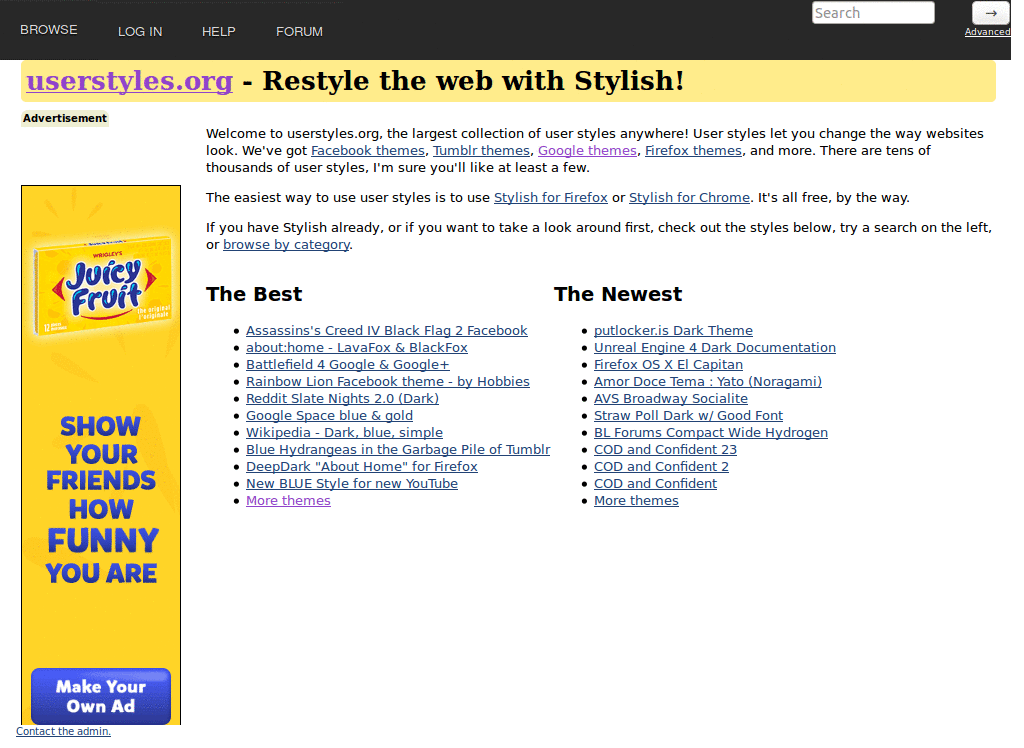Open Google Space blue & gold style
This screenshot has height=748, width=1024.
coord(329,415)
